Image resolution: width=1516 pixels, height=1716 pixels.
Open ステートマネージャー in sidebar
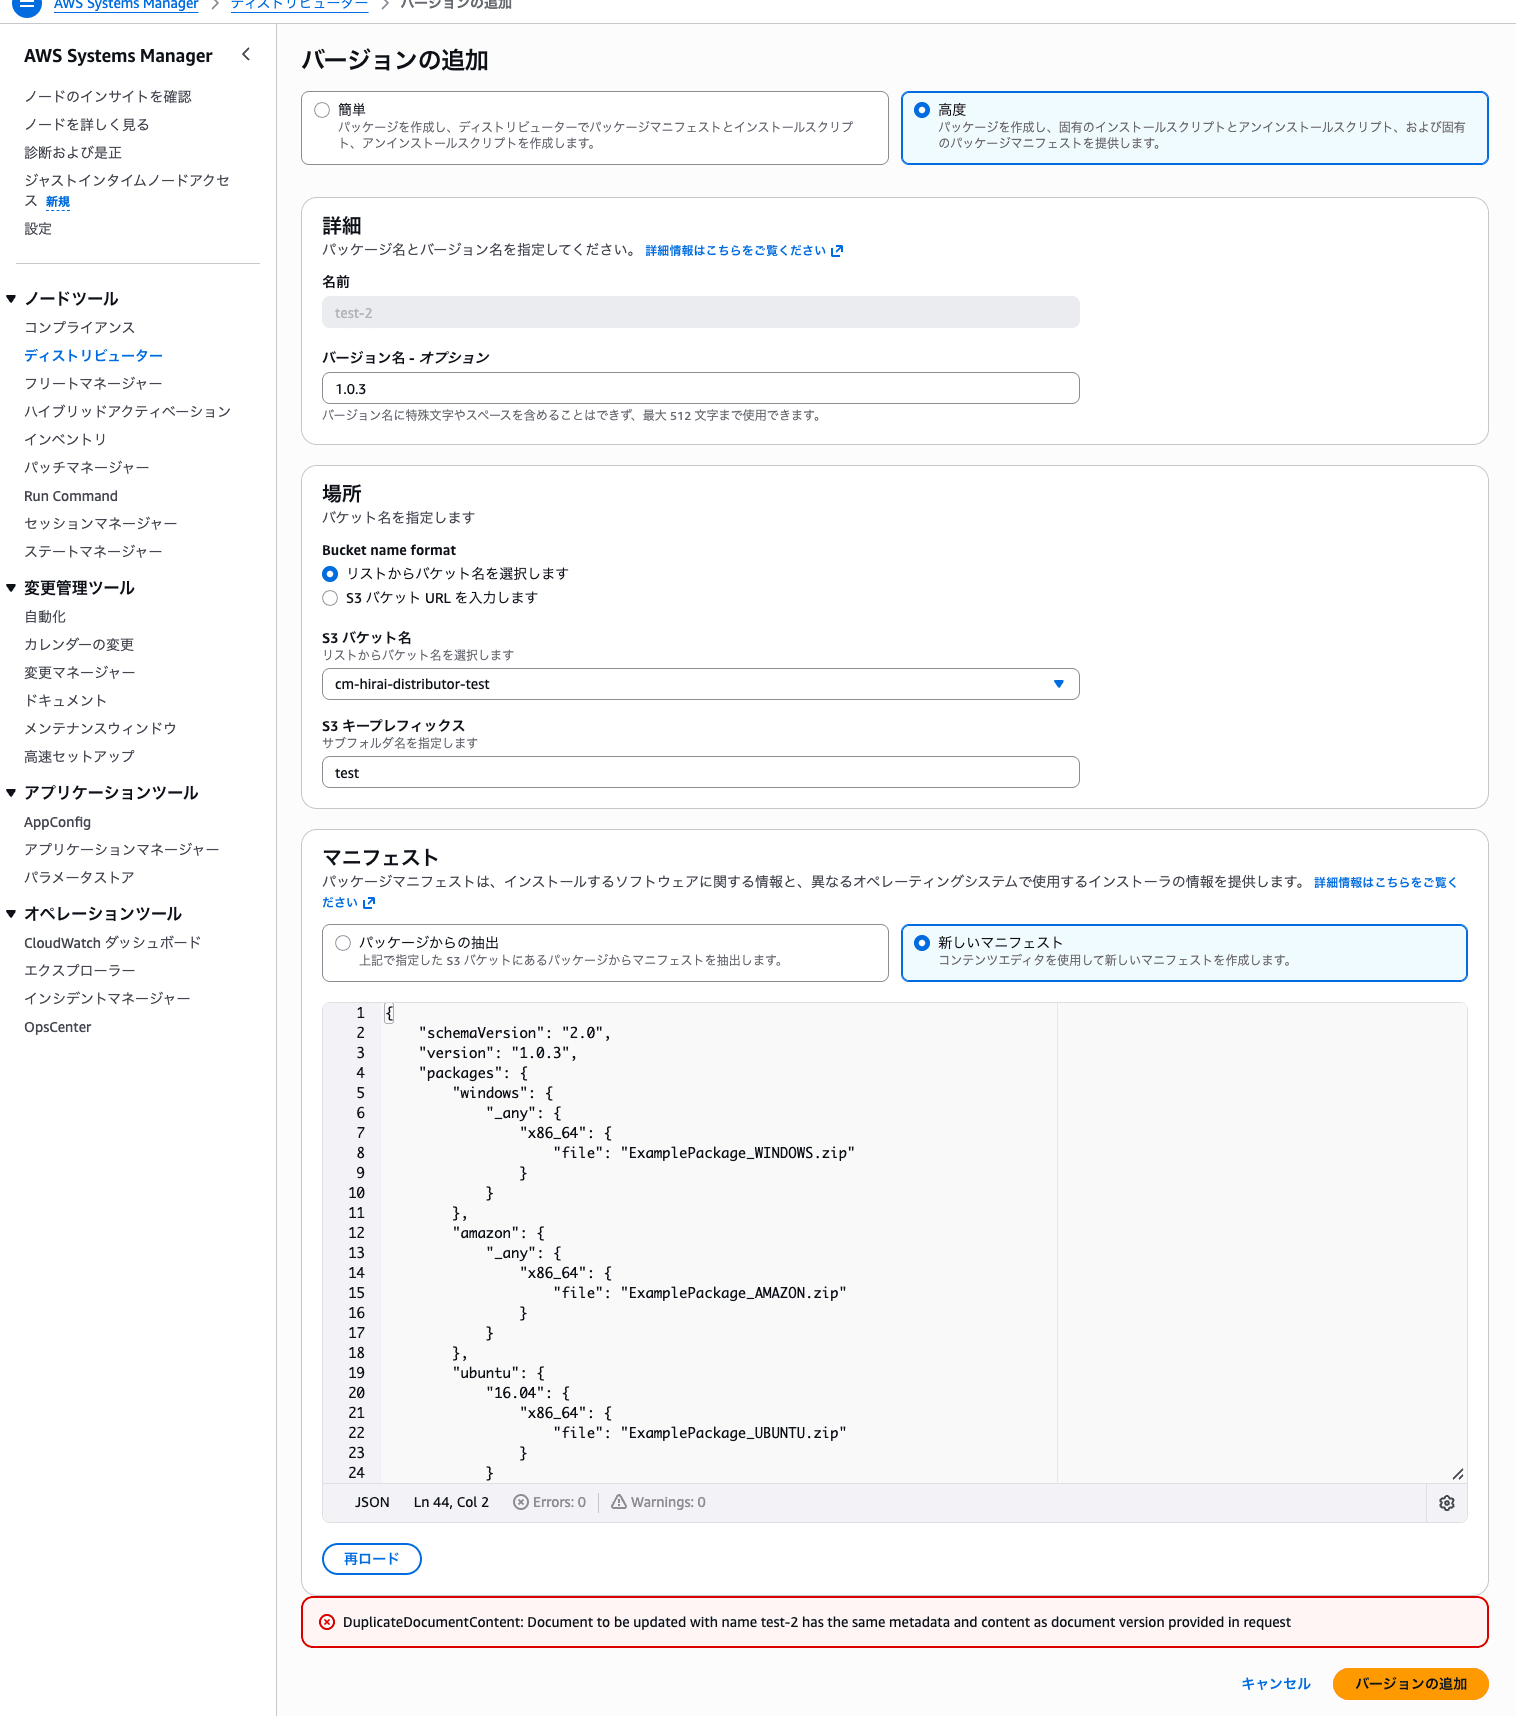click(x=93, y=552)
